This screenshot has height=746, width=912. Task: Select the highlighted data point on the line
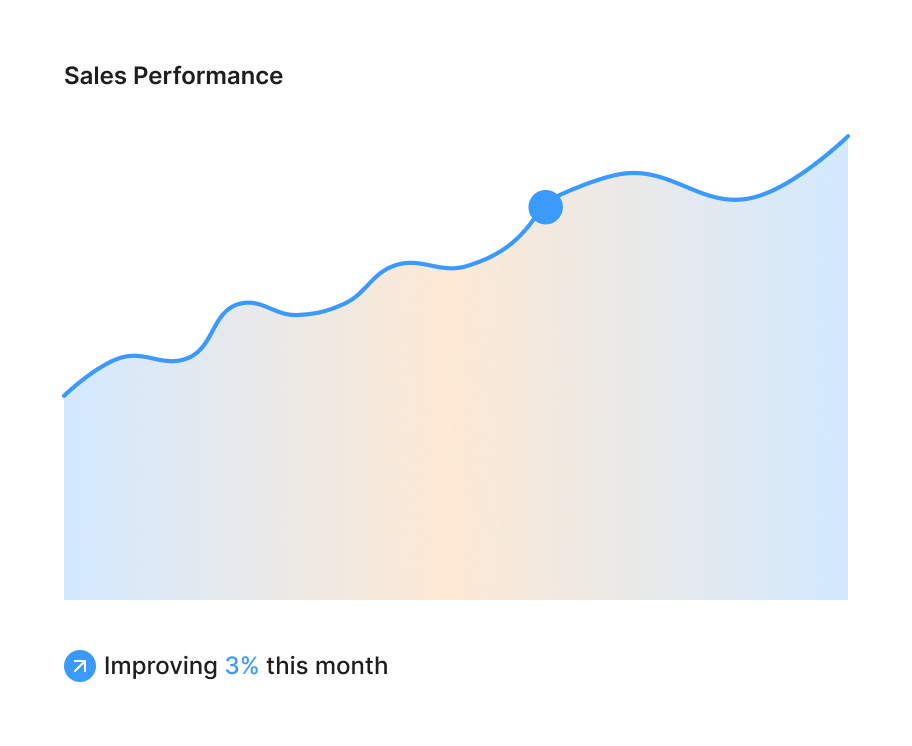pyautogui.click(x=546, y=207)
